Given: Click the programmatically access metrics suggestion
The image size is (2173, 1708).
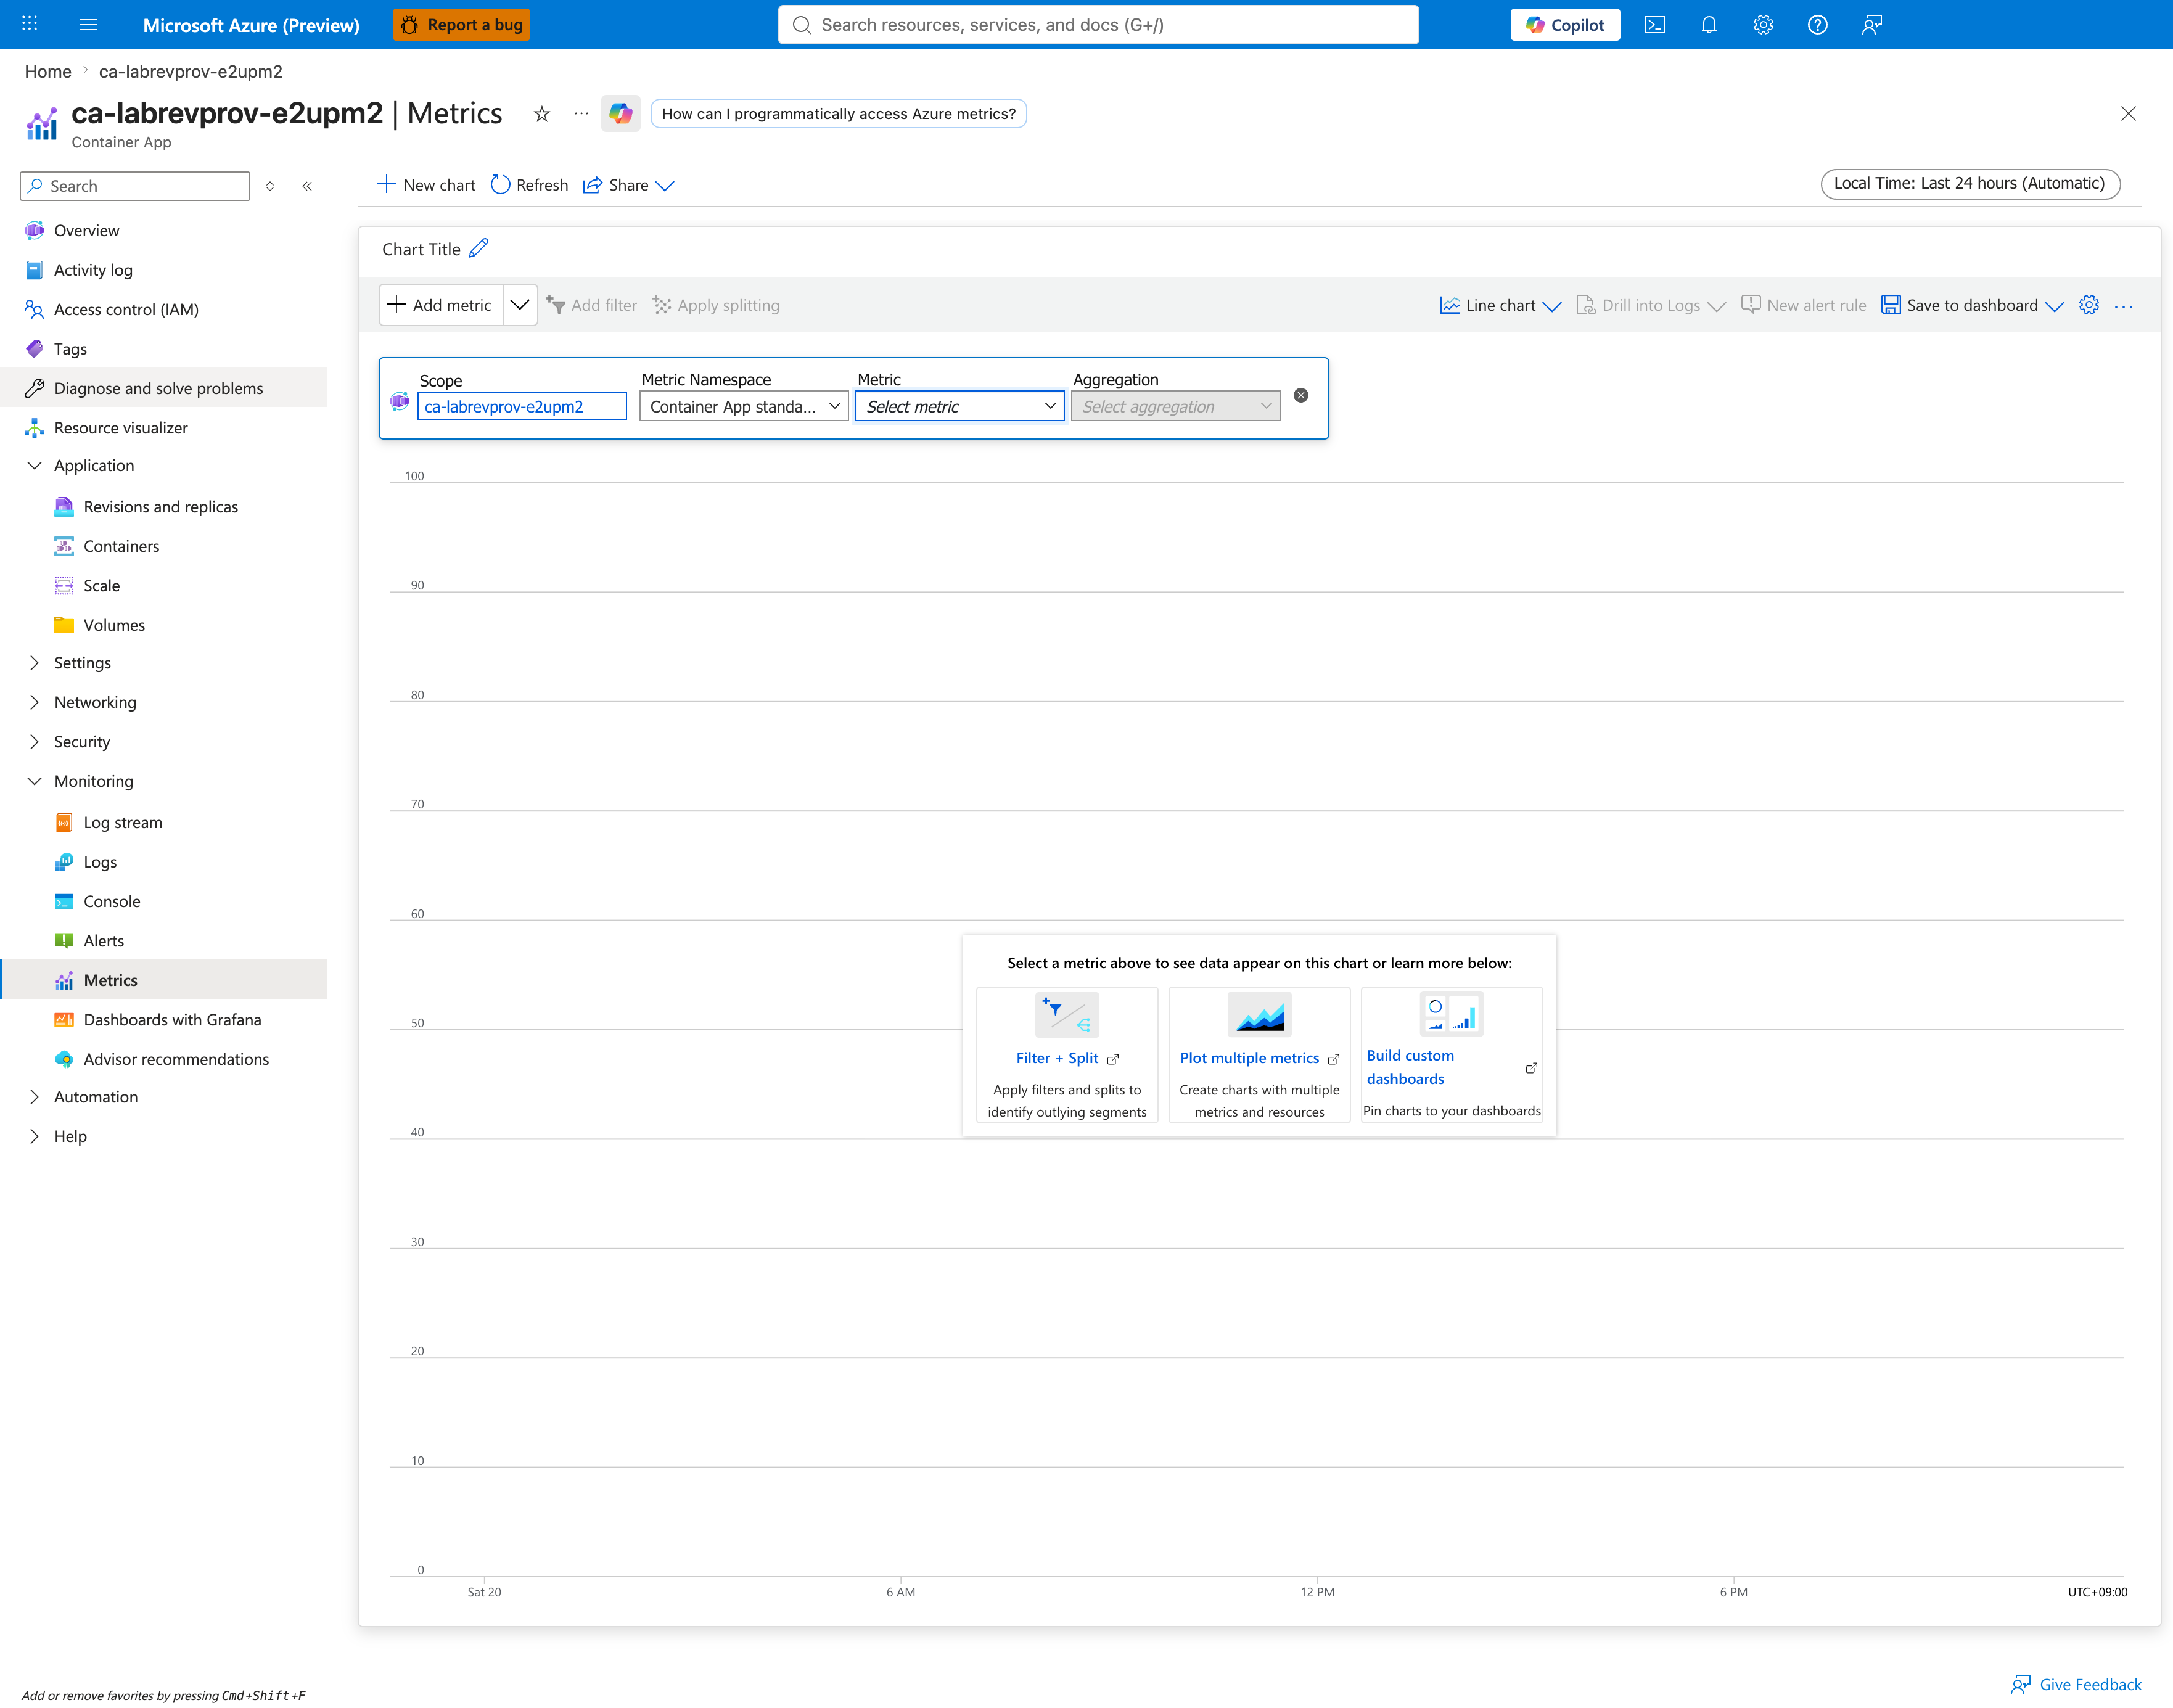Looking at the screenshot, I should (838, 113).
